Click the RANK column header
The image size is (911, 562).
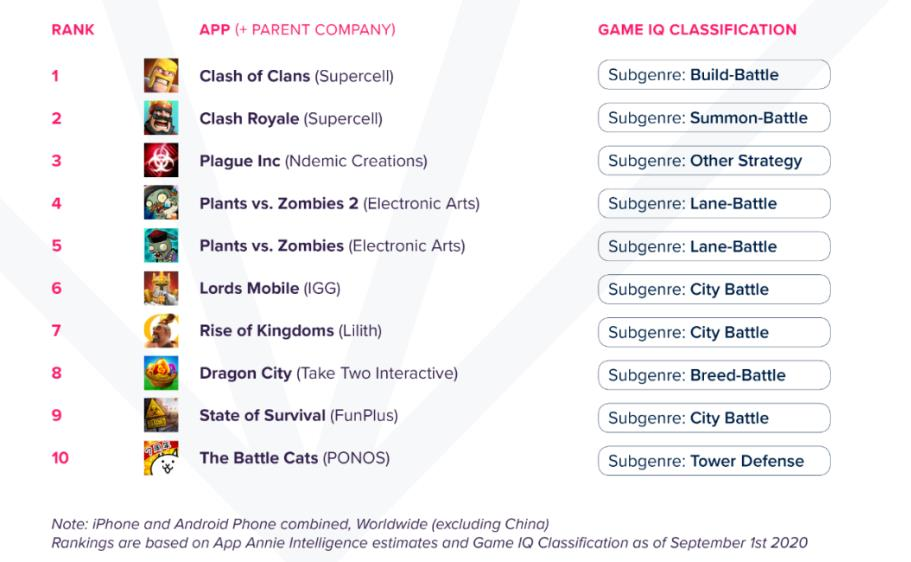tap(73, 30)
